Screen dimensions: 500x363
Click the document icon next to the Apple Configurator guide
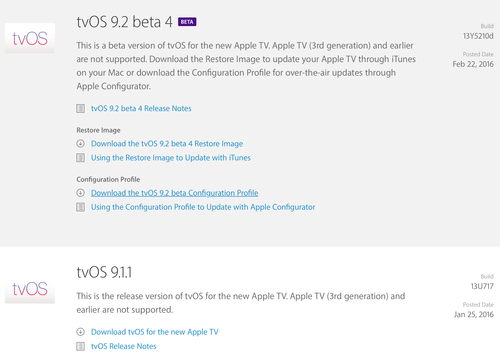(80, 207)
